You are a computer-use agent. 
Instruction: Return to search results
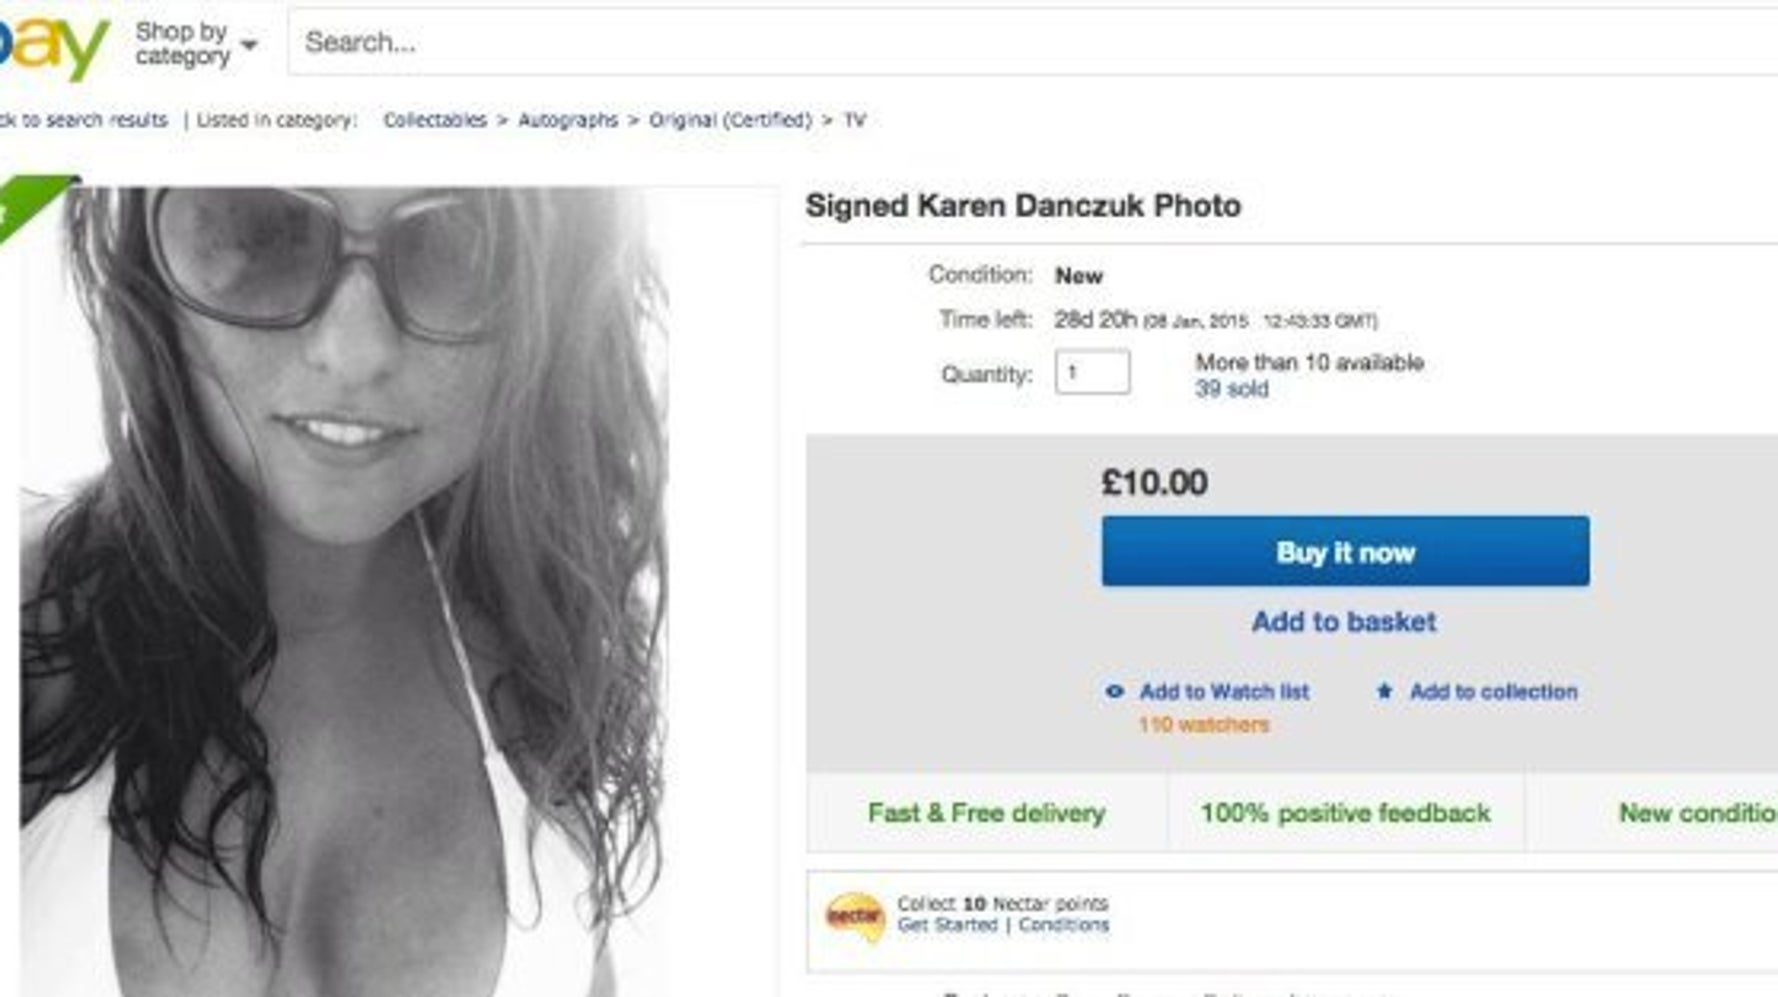(x=84, y=120)
